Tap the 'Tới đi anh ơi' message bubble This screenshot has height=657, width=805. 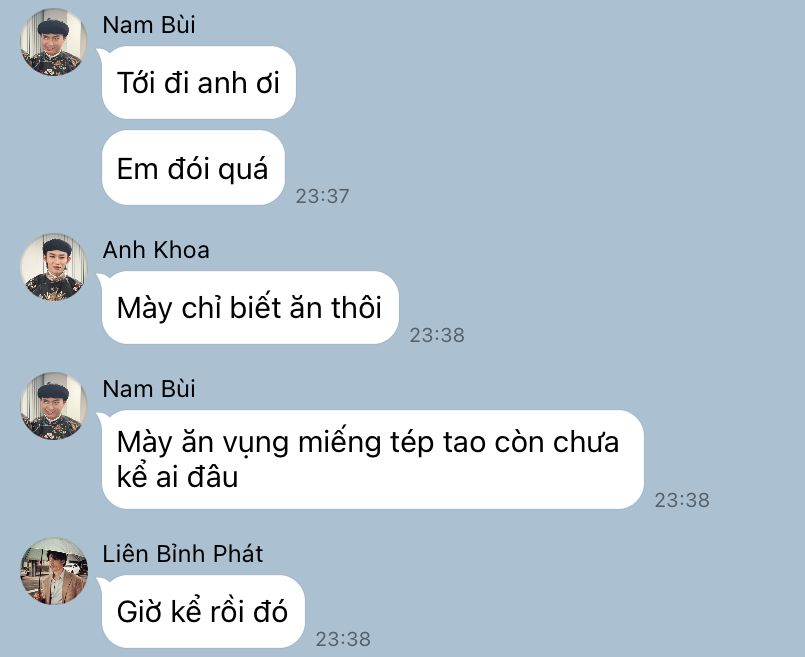coord(199,83)
